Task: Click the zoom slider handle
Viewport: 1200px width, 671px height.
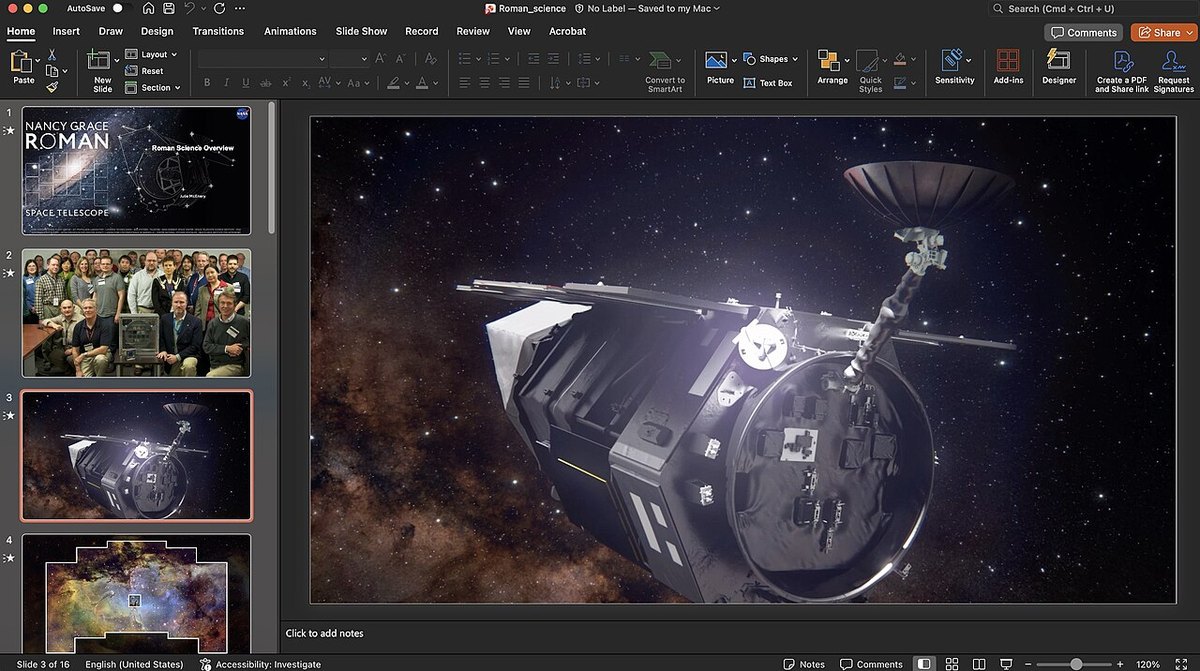Action: pyautogui.click(x=1076, y=664)
